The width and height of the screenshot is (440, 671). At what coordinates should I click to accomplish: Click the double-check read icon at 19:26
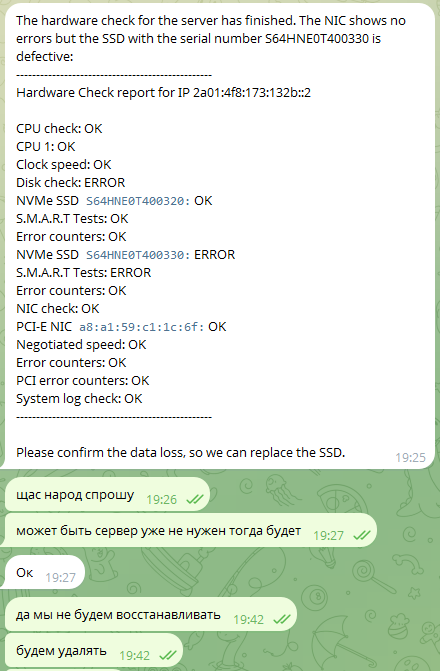coord(195,499)
